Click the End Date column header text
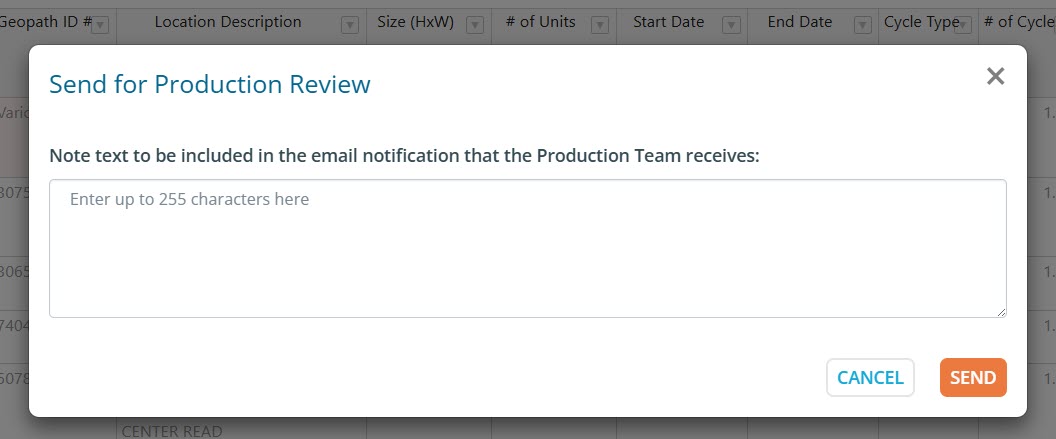Image resolution: width=1056 pixels, height=439 pixels. pyautogui.click(x=799, y=22)
